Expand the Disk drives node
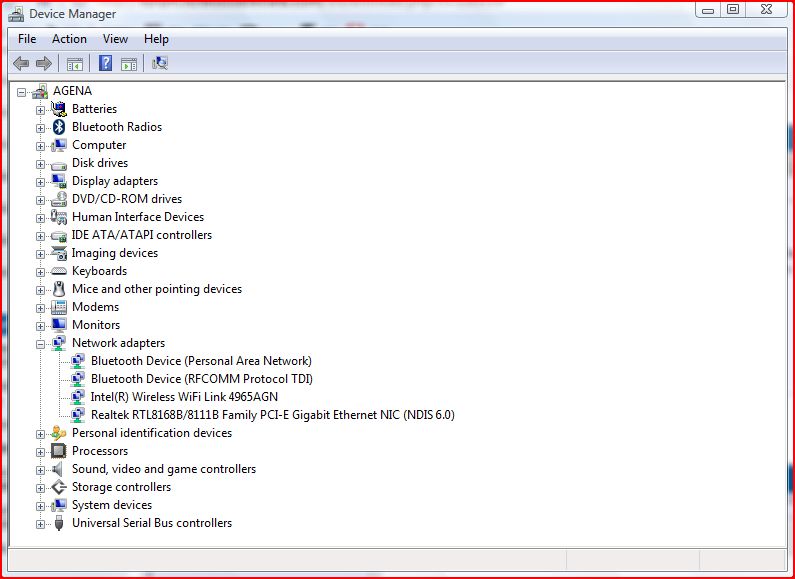Image resolution: width=795 pixels, height=579 pixels. tap(41, 164)
